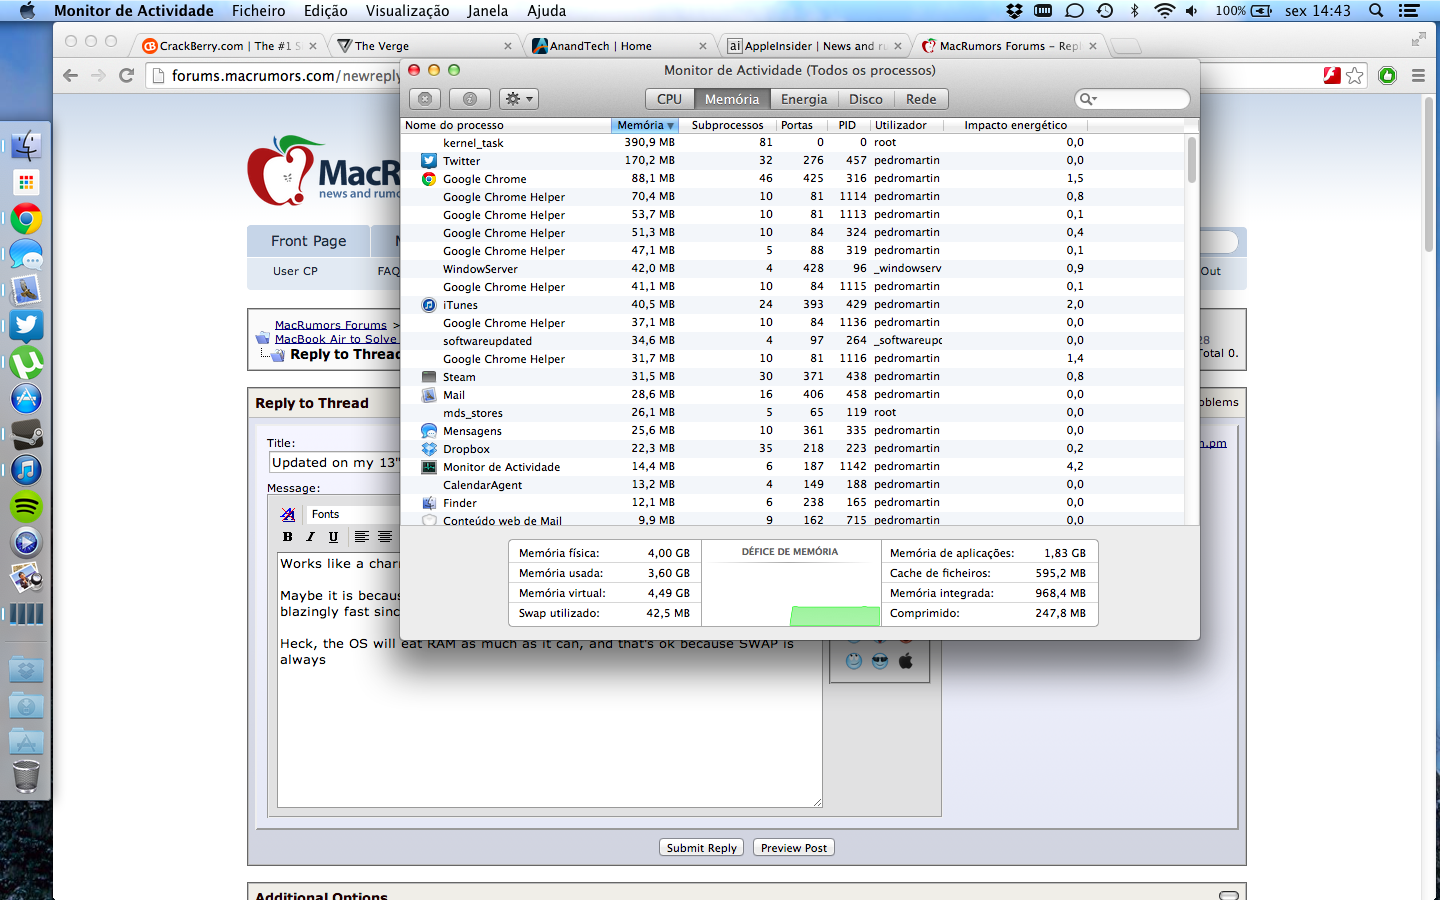
Task: Select the Memória tab
Action: 732,99
